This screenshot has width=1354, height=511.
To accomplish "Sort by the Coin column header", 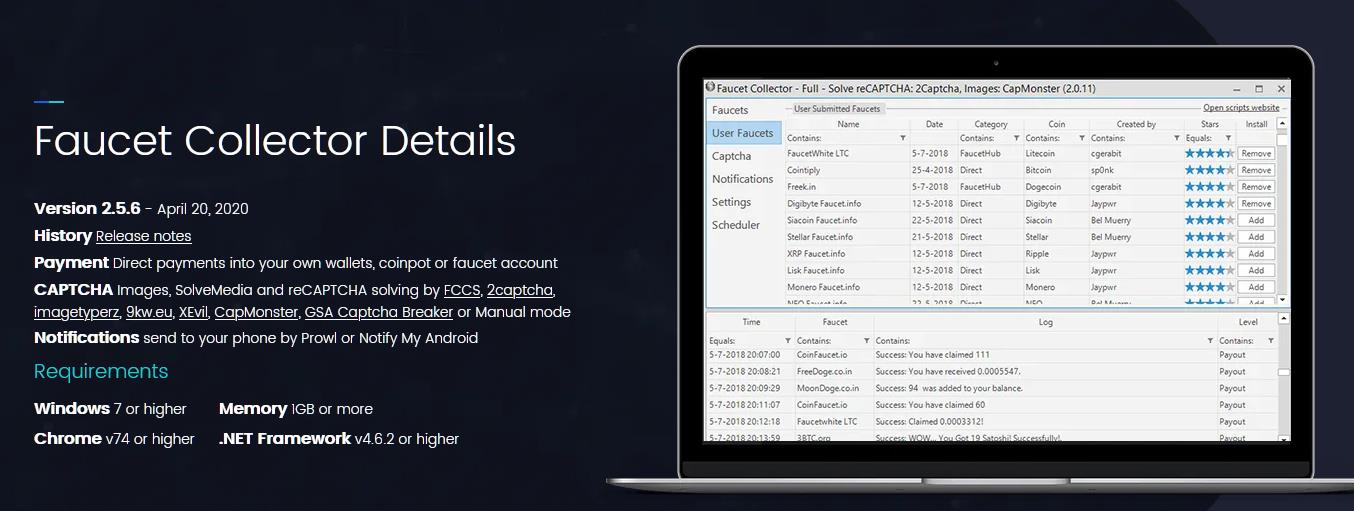I will [1057, 124].
